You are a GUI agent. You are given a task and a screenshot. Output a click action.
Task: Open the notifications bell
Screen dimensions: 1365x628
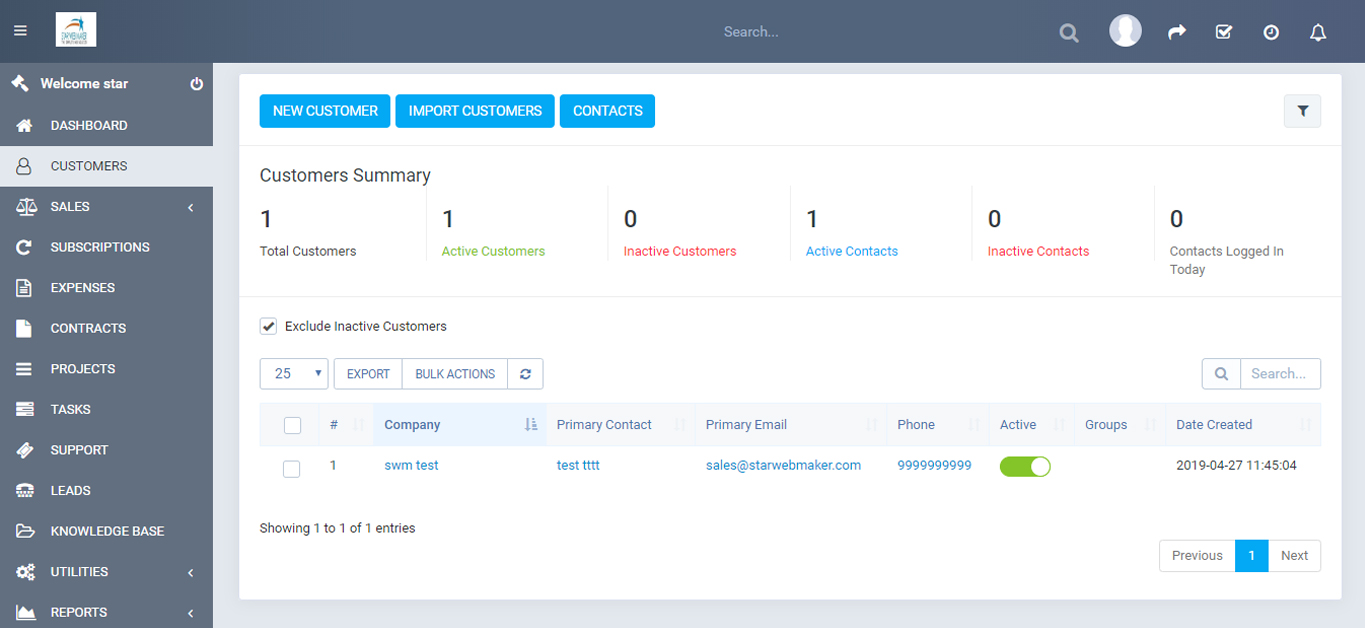1318,32
